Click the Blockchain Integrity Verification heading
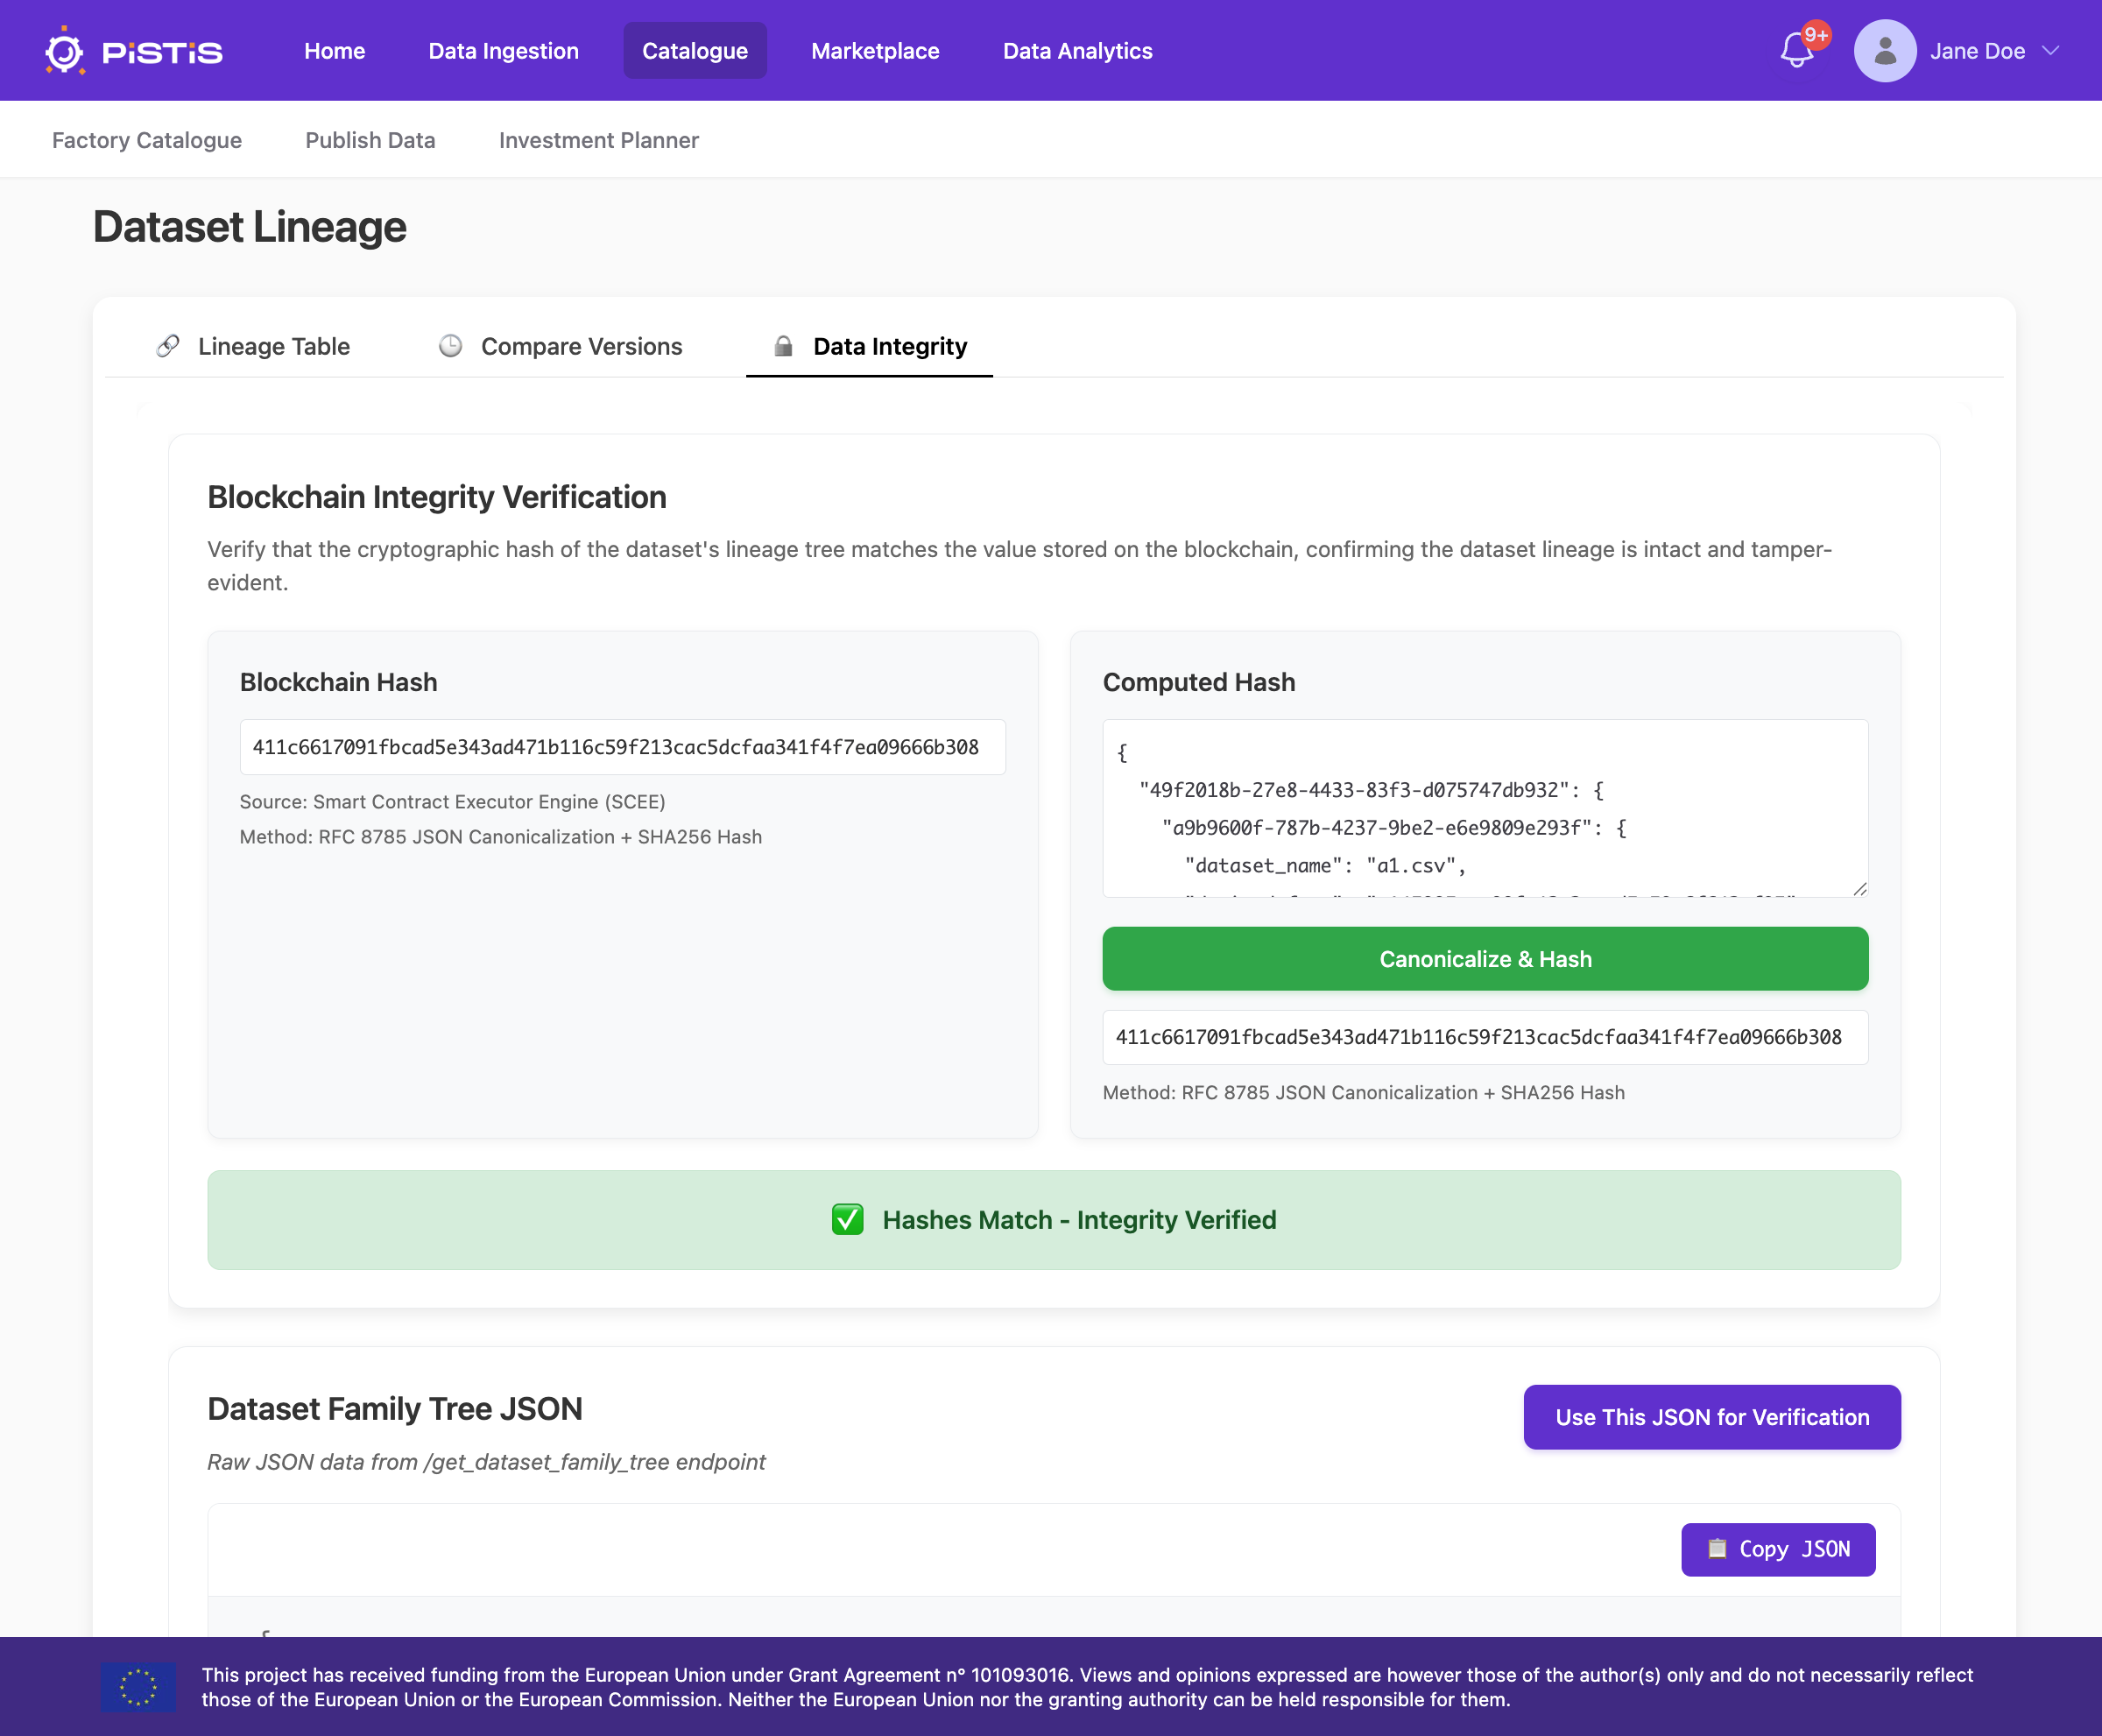Image resolution: width=2102 pixels, height=1736 pixels. [437, 497]
